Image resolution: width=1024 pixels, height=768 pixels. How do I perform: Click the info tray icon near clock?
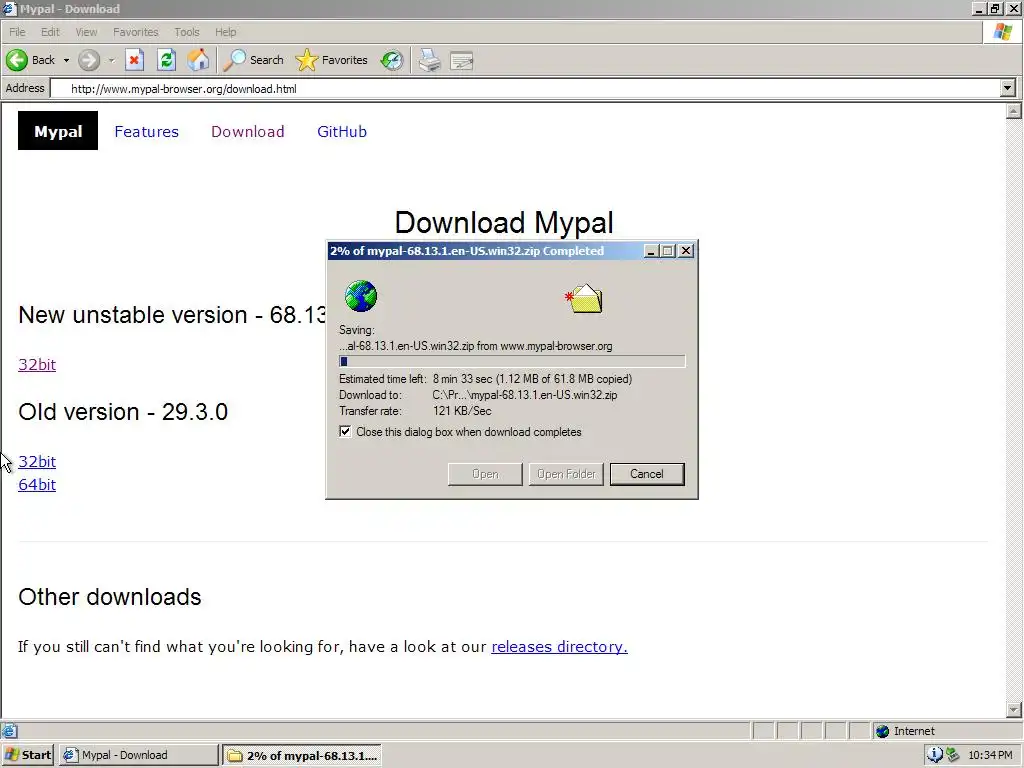935,754
